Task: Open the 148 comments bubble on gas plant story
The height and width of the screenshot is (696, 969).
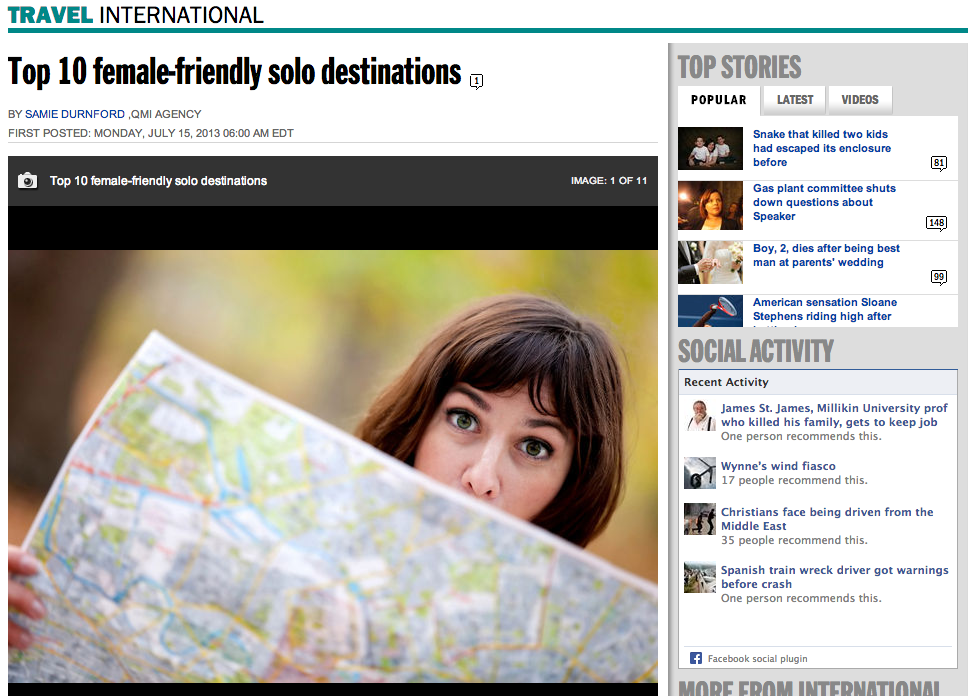Action: pos(936,223)
